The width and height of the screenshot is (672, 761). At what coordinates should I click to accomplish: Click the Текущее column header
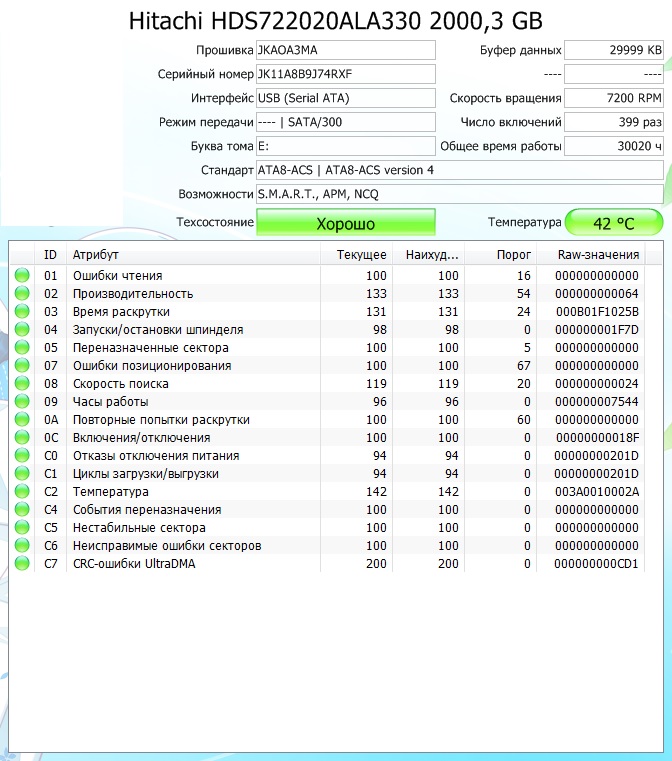tap(356, 254)
